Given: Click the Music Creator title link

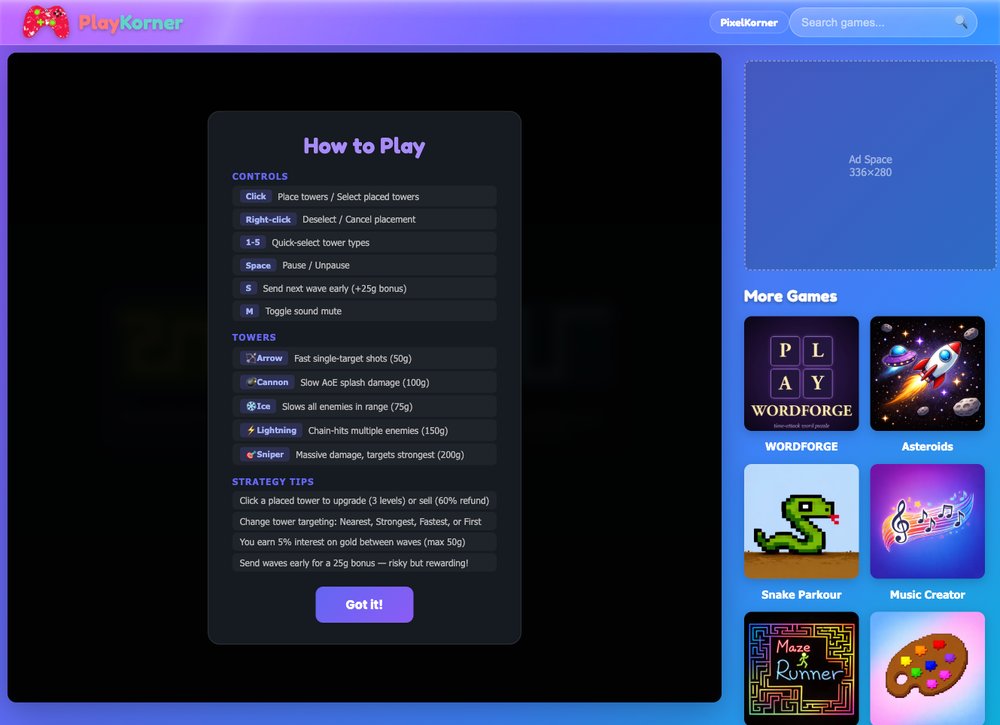Looking at the screenshot, I should [927, 595].
